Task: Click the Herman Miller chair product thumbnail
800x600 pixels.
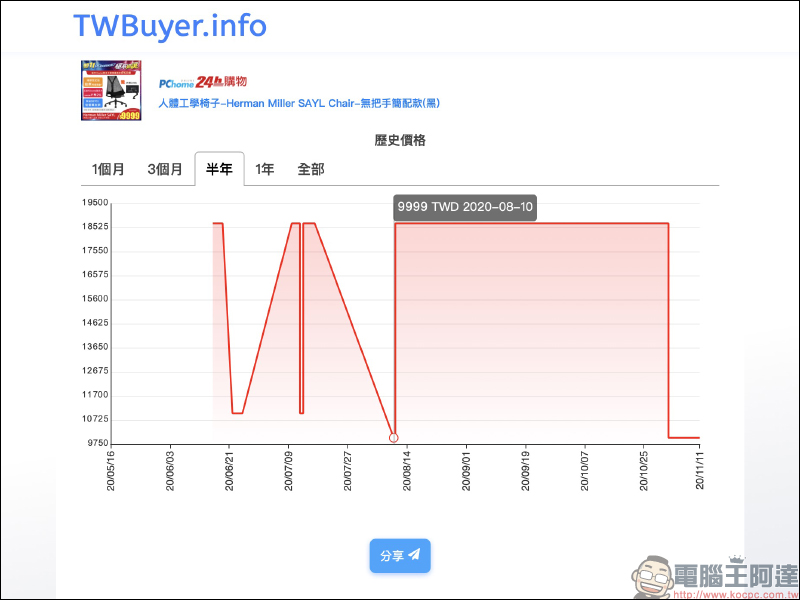Action: (x=111, y=90)
